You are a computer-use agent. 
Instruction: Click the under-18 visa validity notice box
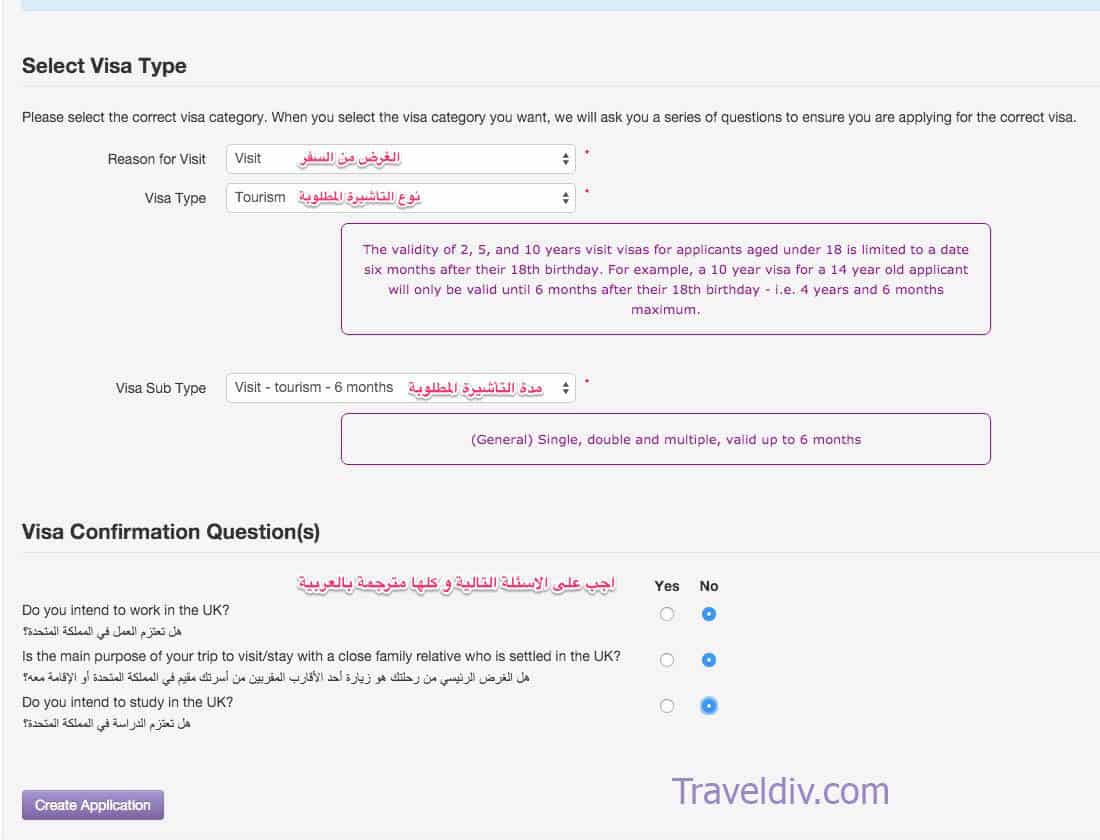[666, 279]
